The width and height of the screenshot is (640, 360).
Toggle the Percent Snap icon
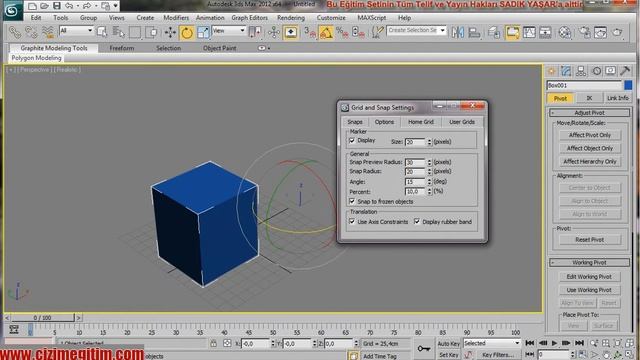click(x=342, y=32)
